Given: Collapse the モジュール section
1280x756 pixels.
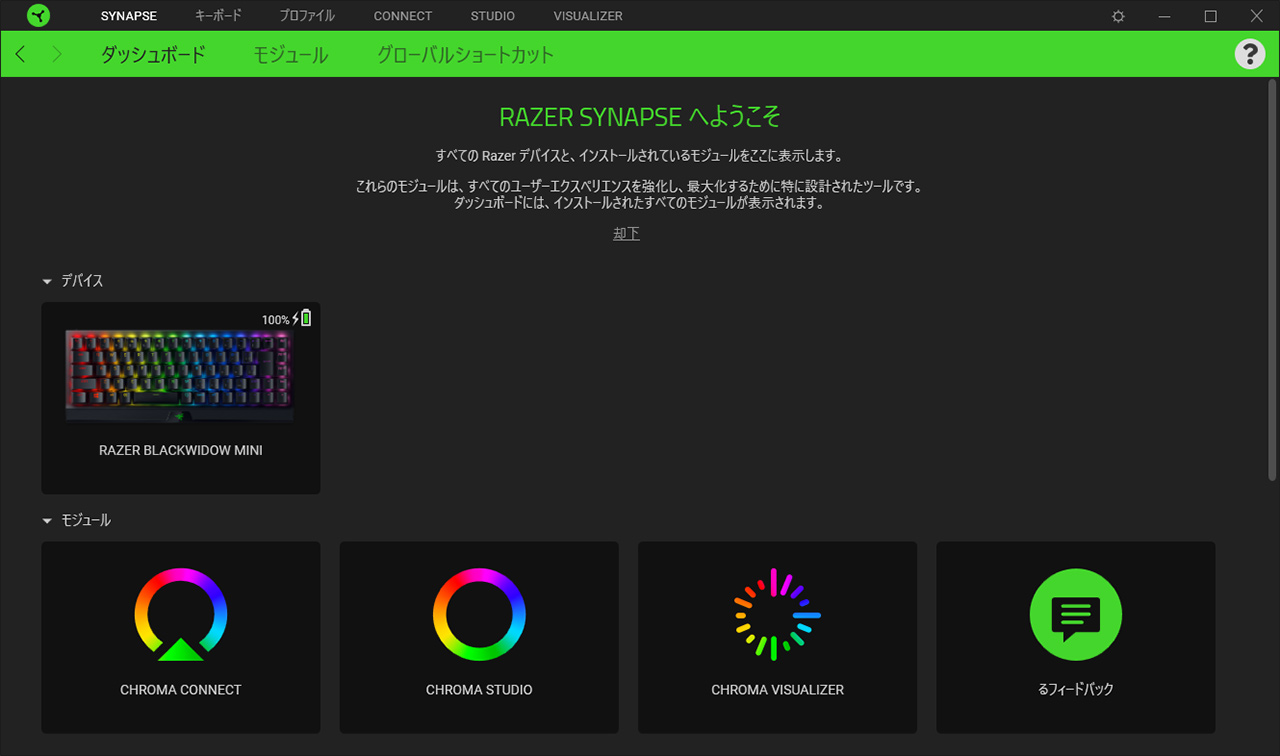Looking at the screenshot, I should (47, 521).
